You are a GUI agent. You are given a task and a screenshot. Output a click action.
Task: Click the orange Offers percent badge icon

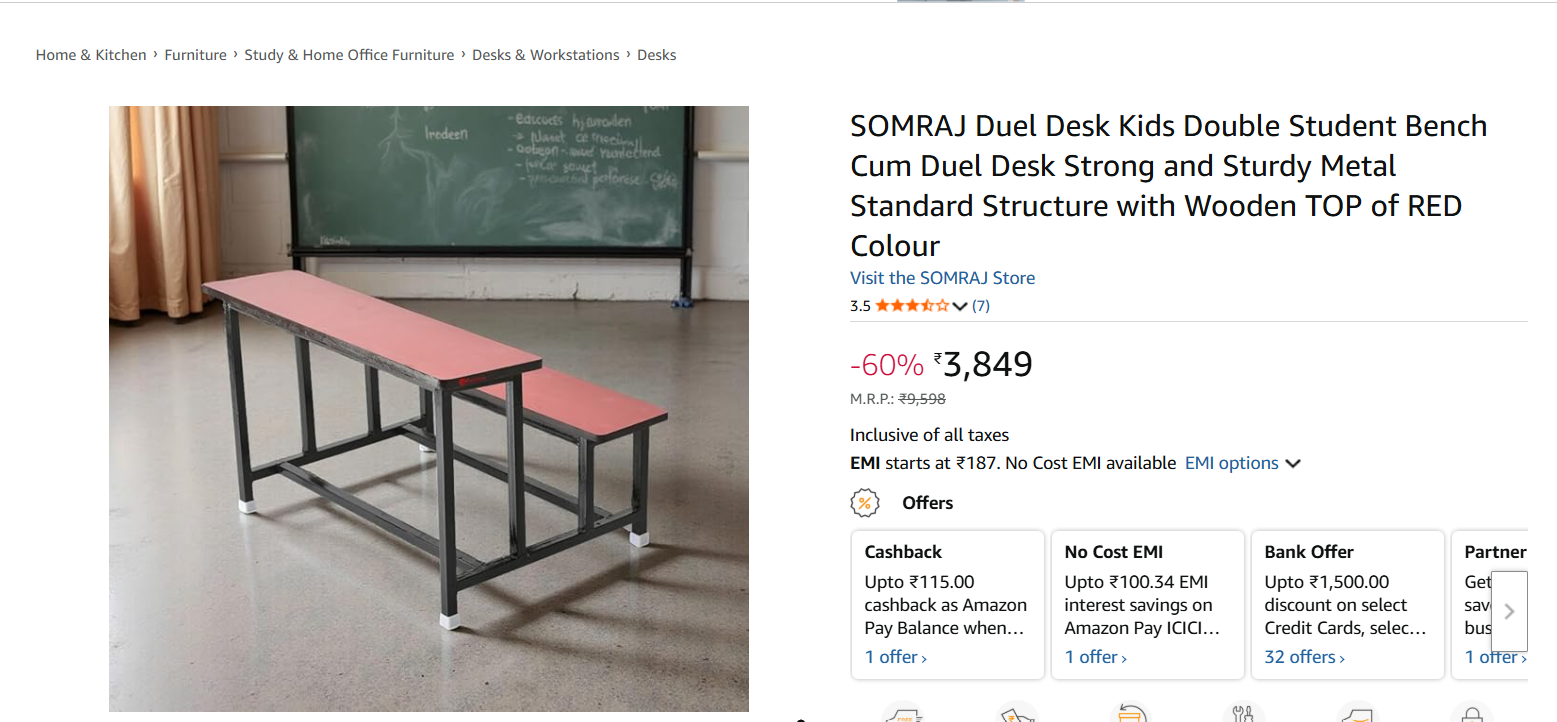(x=865, y=503)
